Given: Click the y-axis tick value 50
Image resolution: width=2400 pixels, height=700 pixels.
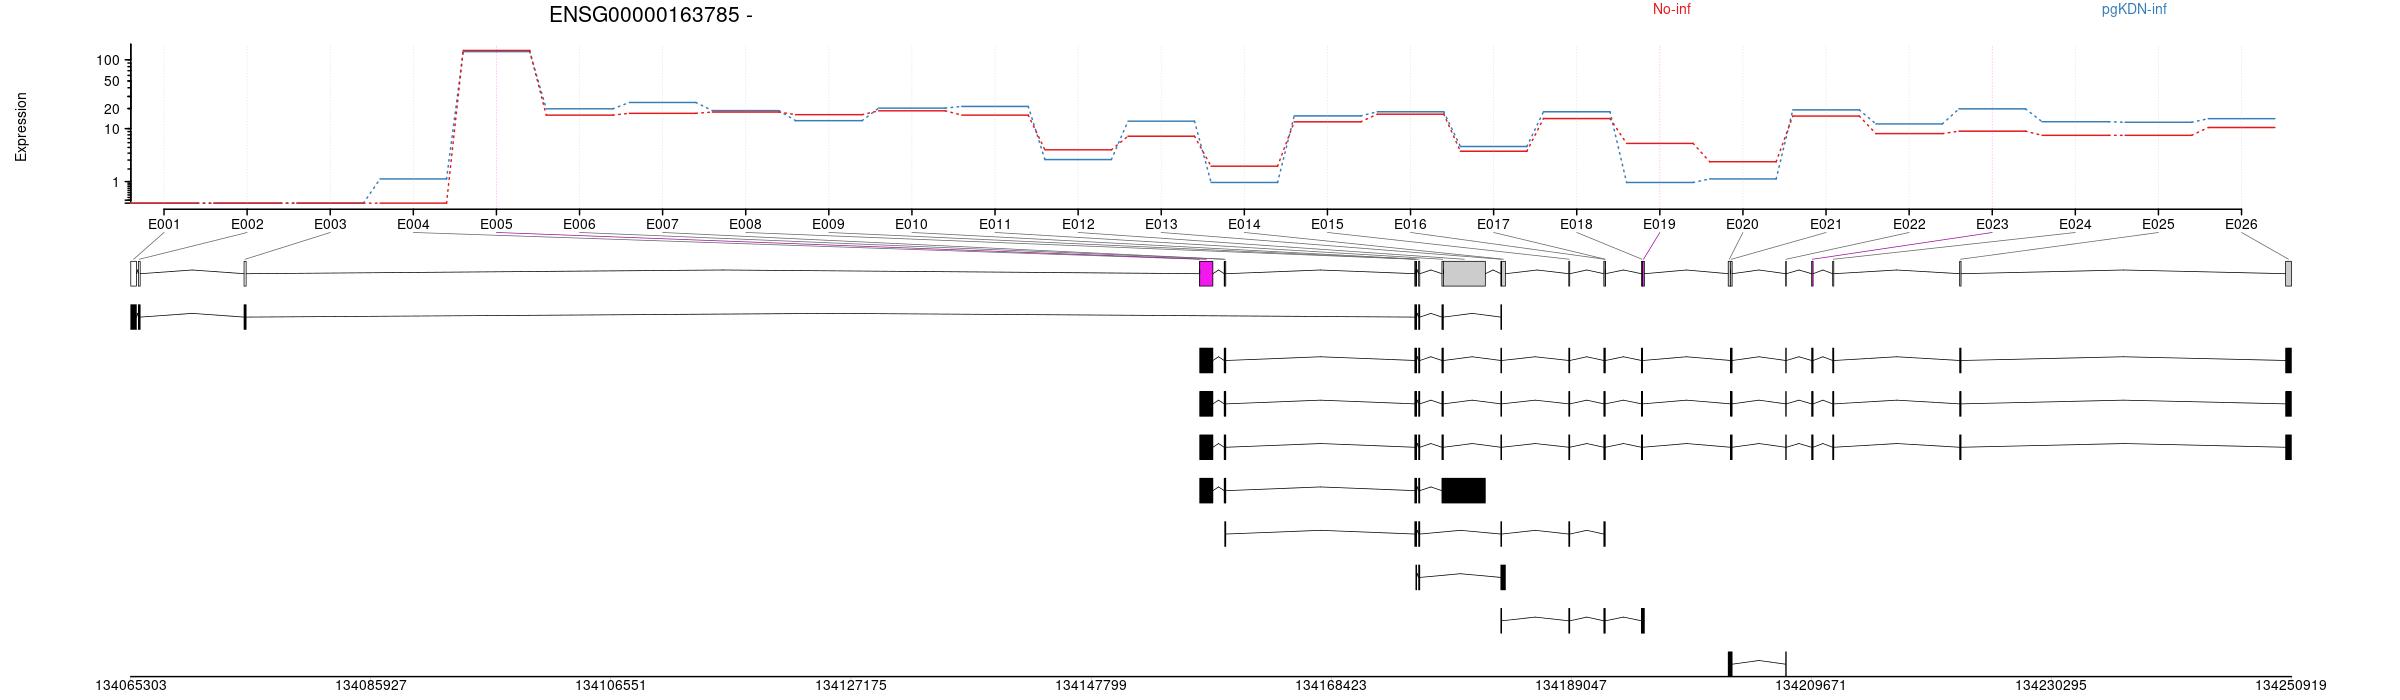Looking at the screenshot, I should click(112, 82).
